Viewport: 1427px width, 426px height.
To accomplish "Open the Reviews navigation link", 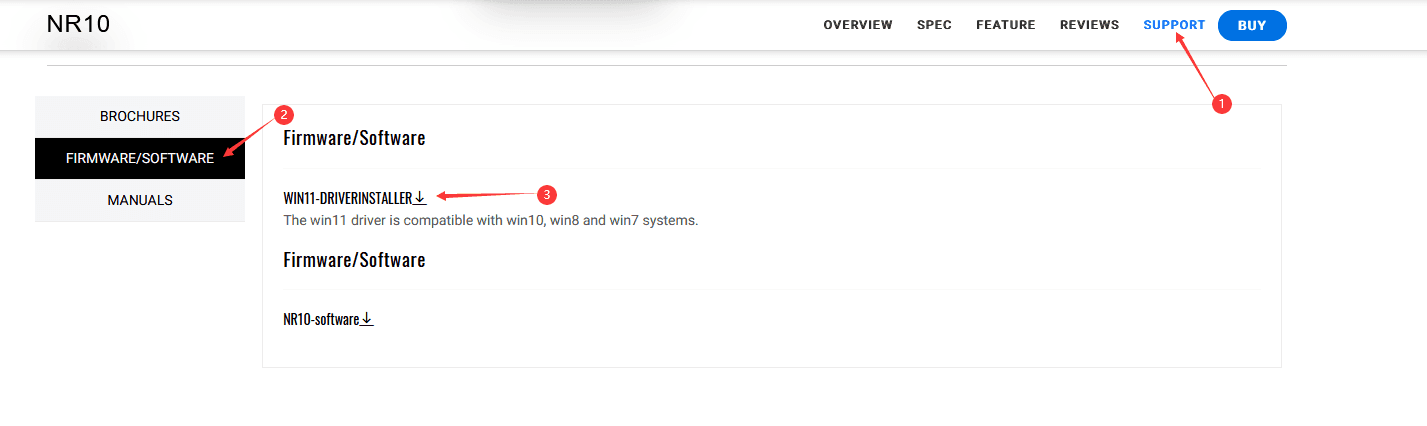I will point(1089,25).
